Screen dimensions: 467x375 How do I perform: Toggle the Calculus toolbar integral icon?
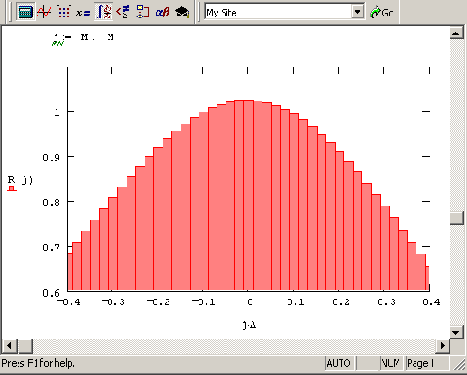[103, 12]
